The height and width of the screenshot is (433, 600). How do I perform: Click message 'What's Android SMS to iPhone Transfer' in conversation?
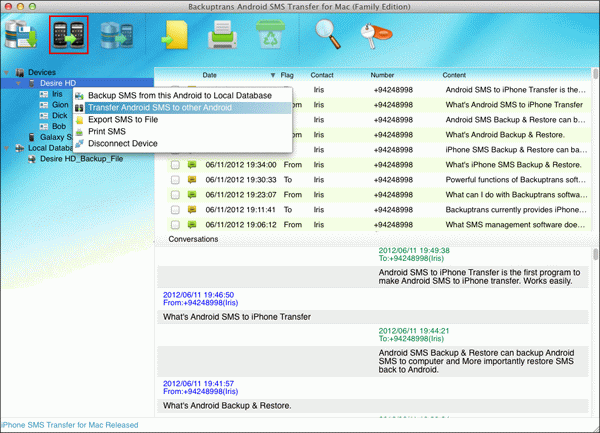tap(237, 317)
